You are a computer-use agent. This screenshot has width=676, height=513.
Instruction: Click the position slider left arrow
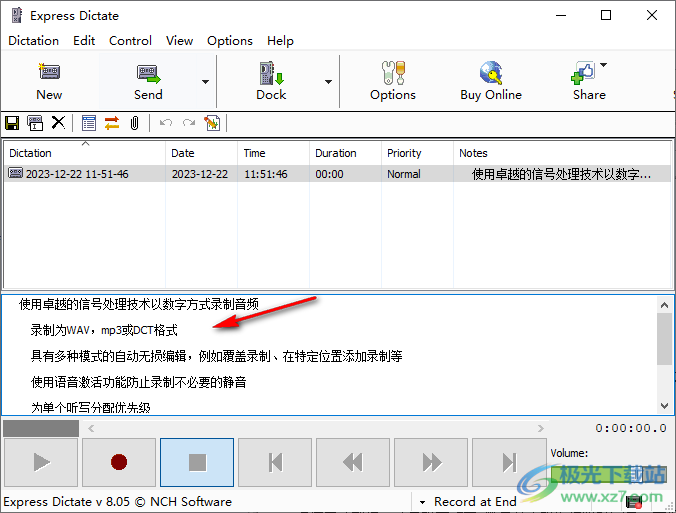pyautogui.click(x=91, y=429)
